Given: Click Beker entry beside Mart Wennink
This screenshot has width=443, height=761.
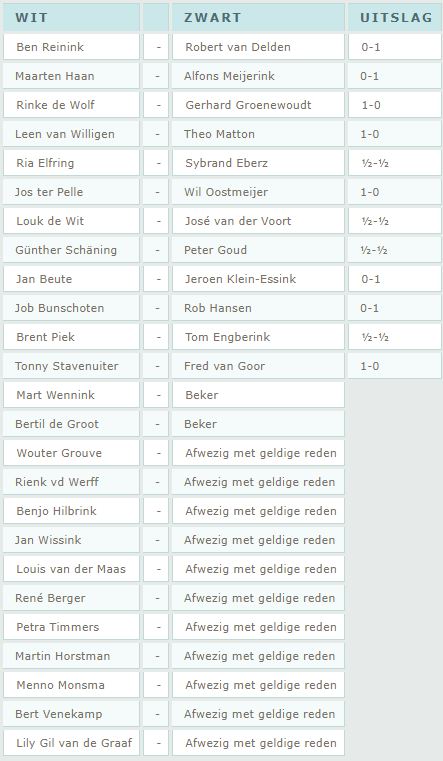Looking at the screenshot, I should coord(258,395).
